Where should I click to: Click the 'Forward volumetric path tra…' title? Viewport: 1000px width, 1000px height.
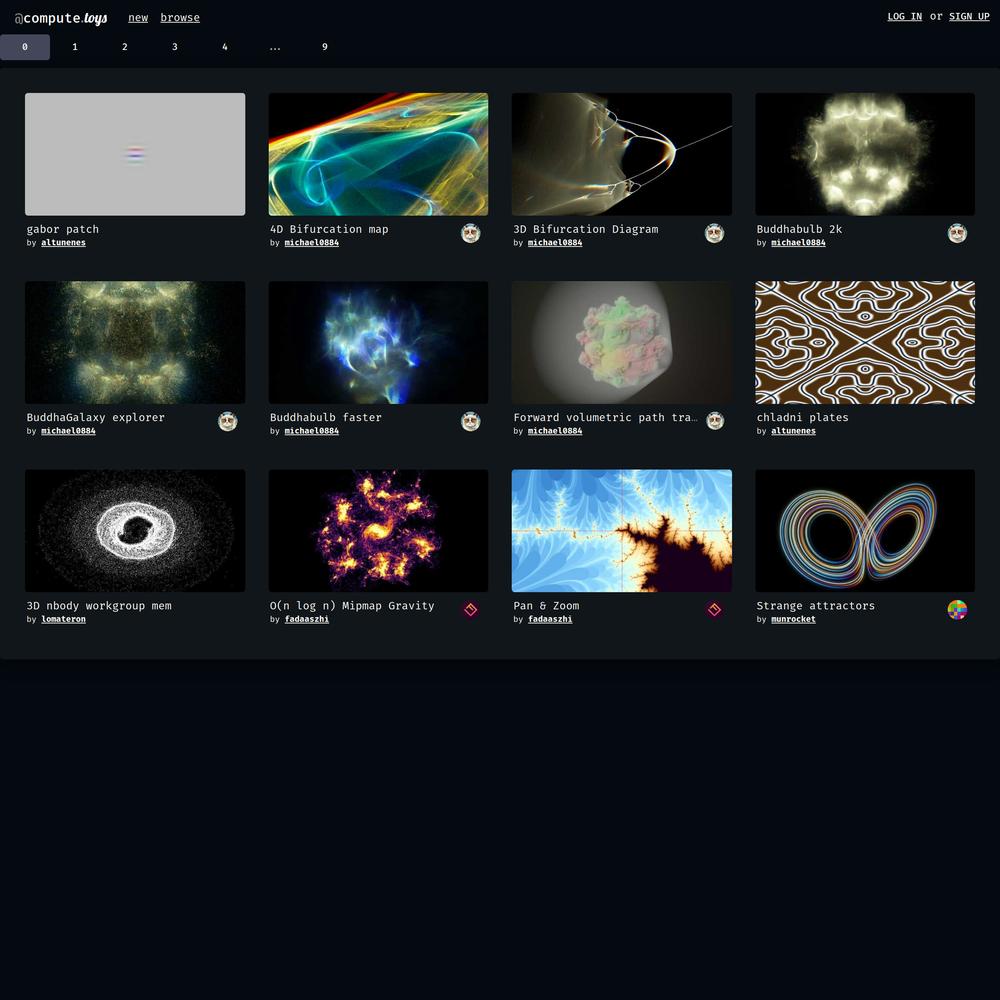click(x=605, y=417)
